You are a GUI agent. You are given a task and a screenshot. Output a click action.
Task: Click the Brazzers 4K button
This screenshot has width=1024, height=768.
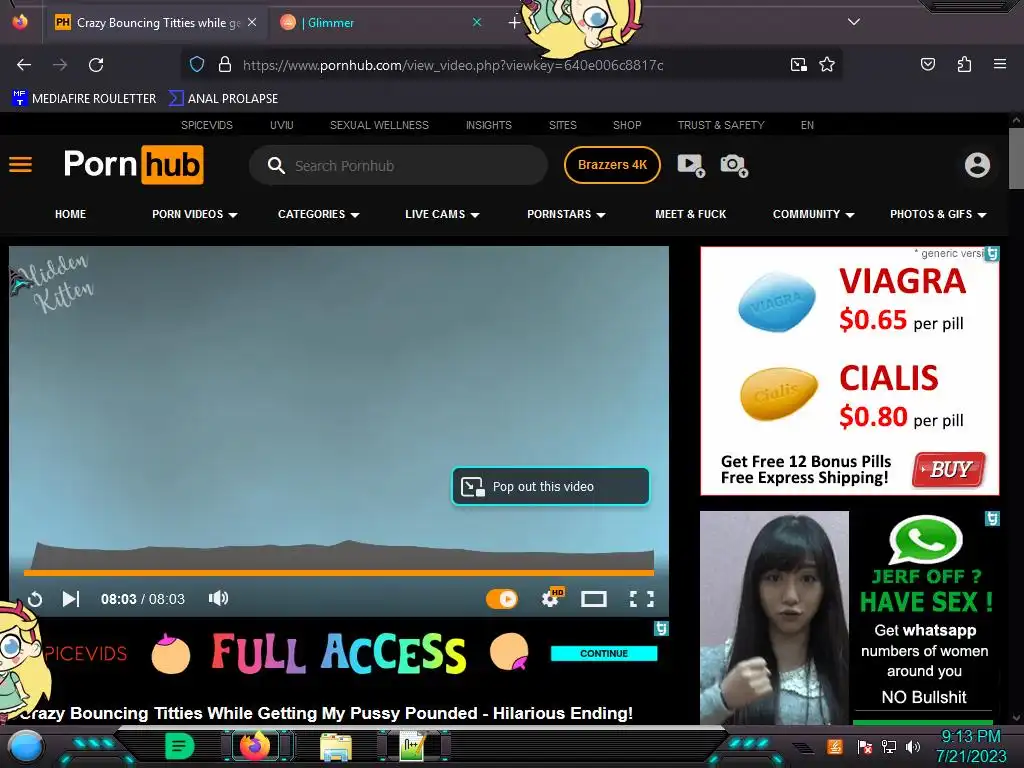point(612,165)
